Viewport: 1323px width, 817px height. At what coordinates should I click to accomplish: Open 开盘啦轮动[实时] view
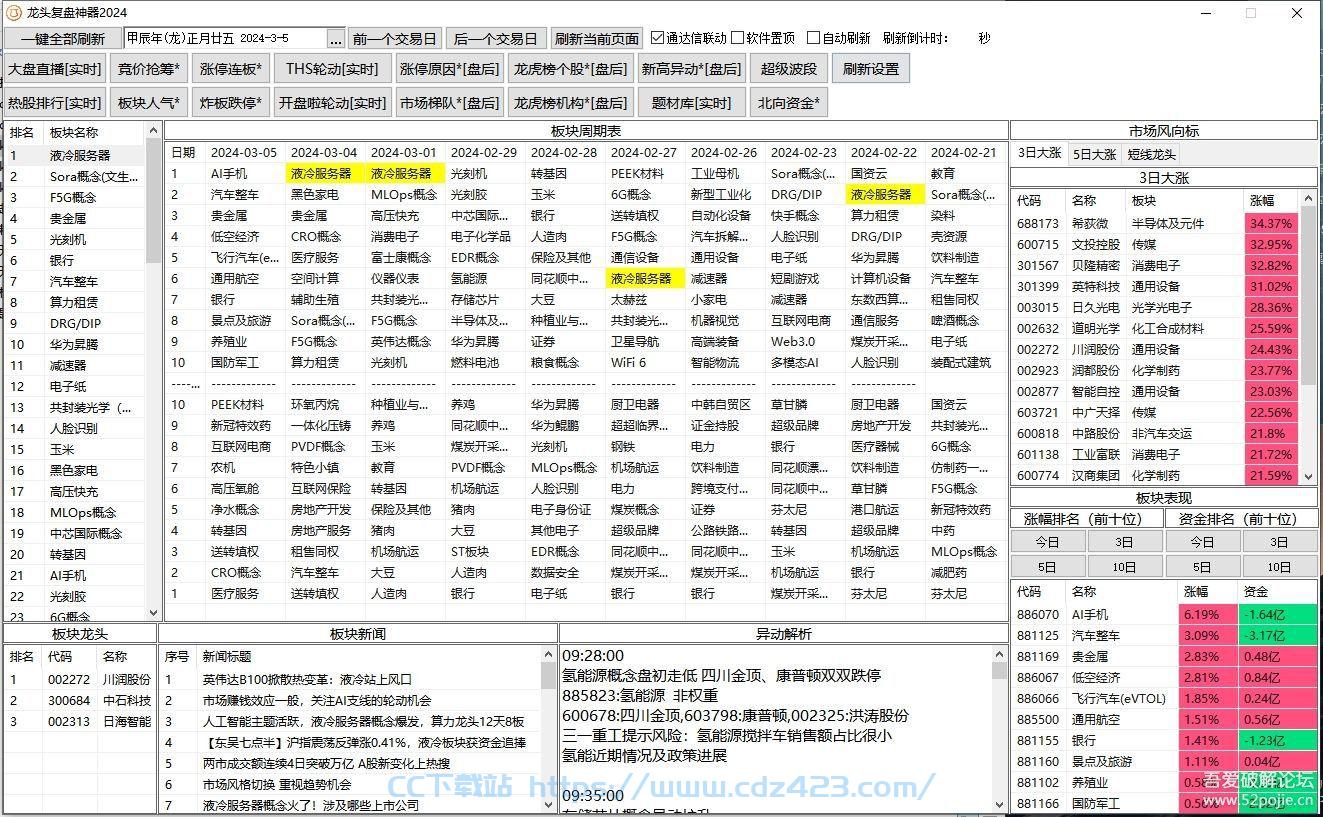click(332, 102)
